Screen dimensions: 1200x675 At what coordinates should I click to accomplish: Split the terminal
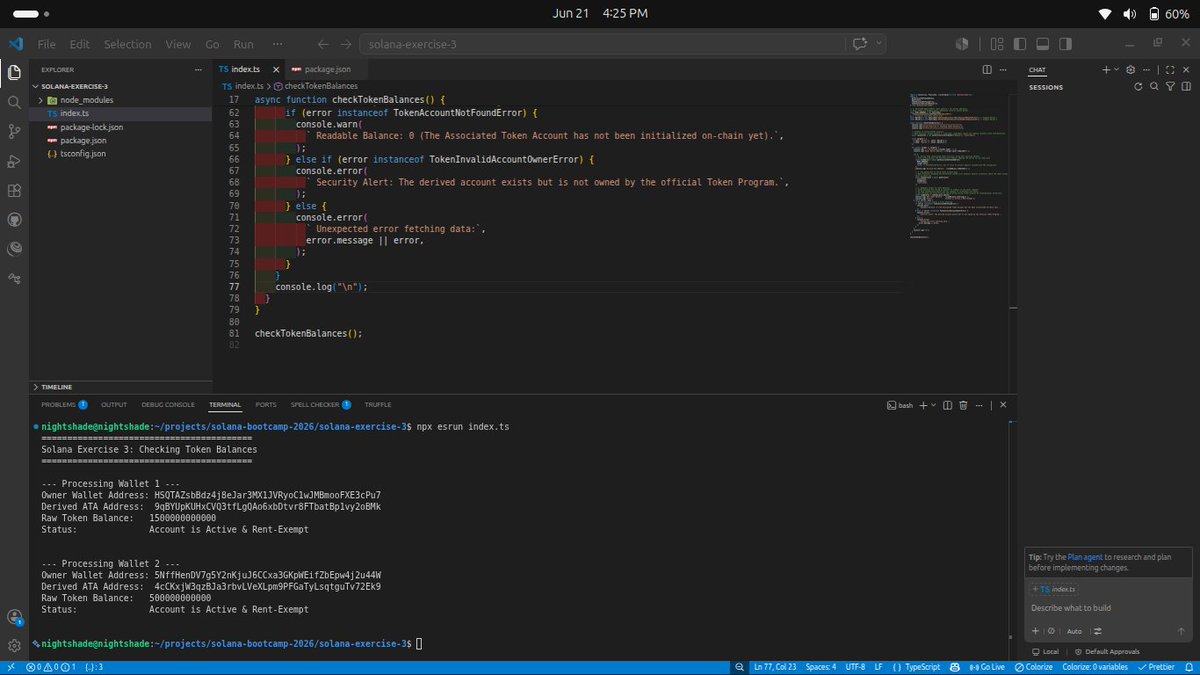(x=947, y=405)
